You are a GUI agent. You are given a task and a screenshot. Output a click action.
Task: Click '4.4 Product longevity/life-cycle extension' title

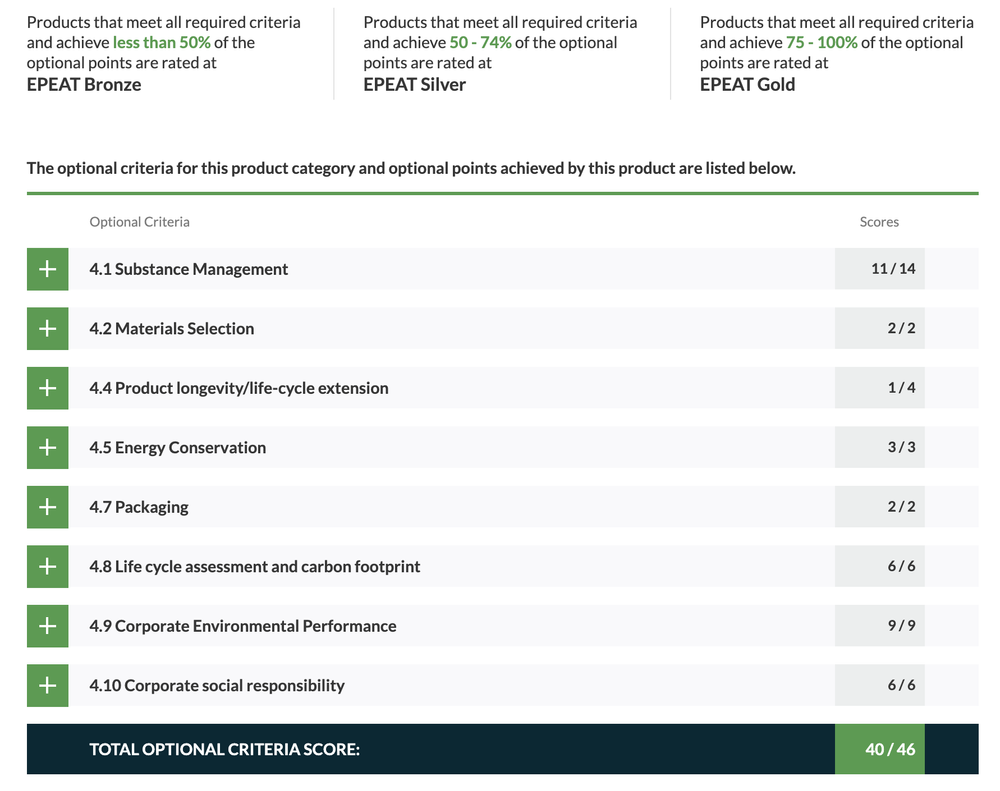tap(239, 388)
